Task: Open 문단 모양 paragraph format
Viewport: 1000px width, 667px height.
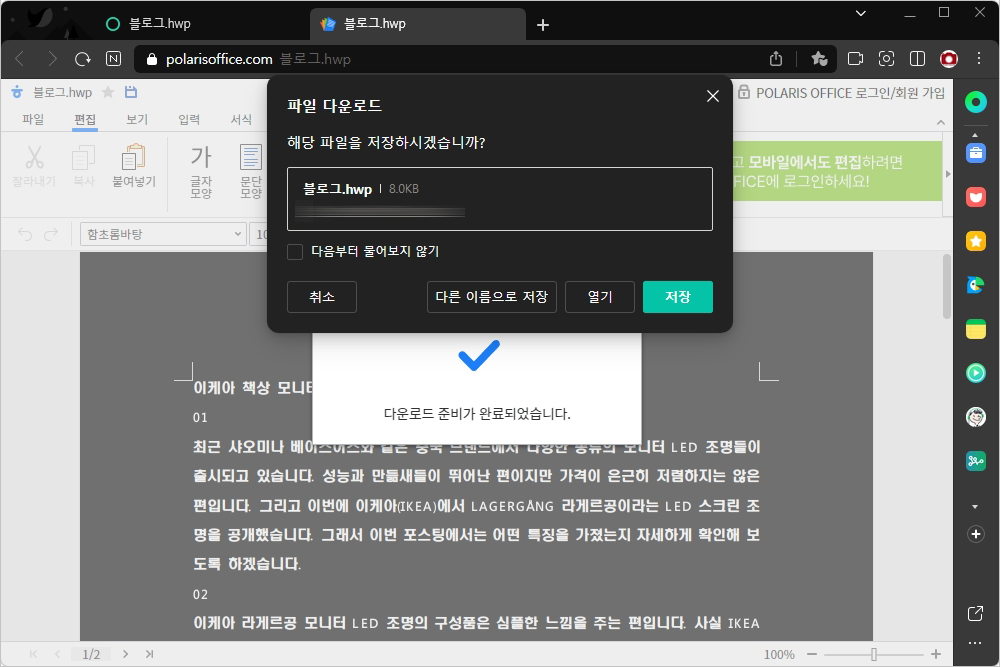Action: click(251, 172)
